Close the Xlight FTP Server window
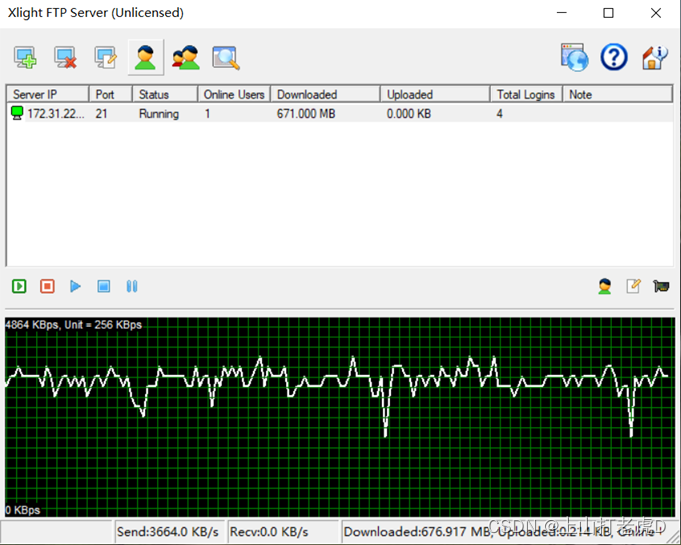 click(656, 13)
